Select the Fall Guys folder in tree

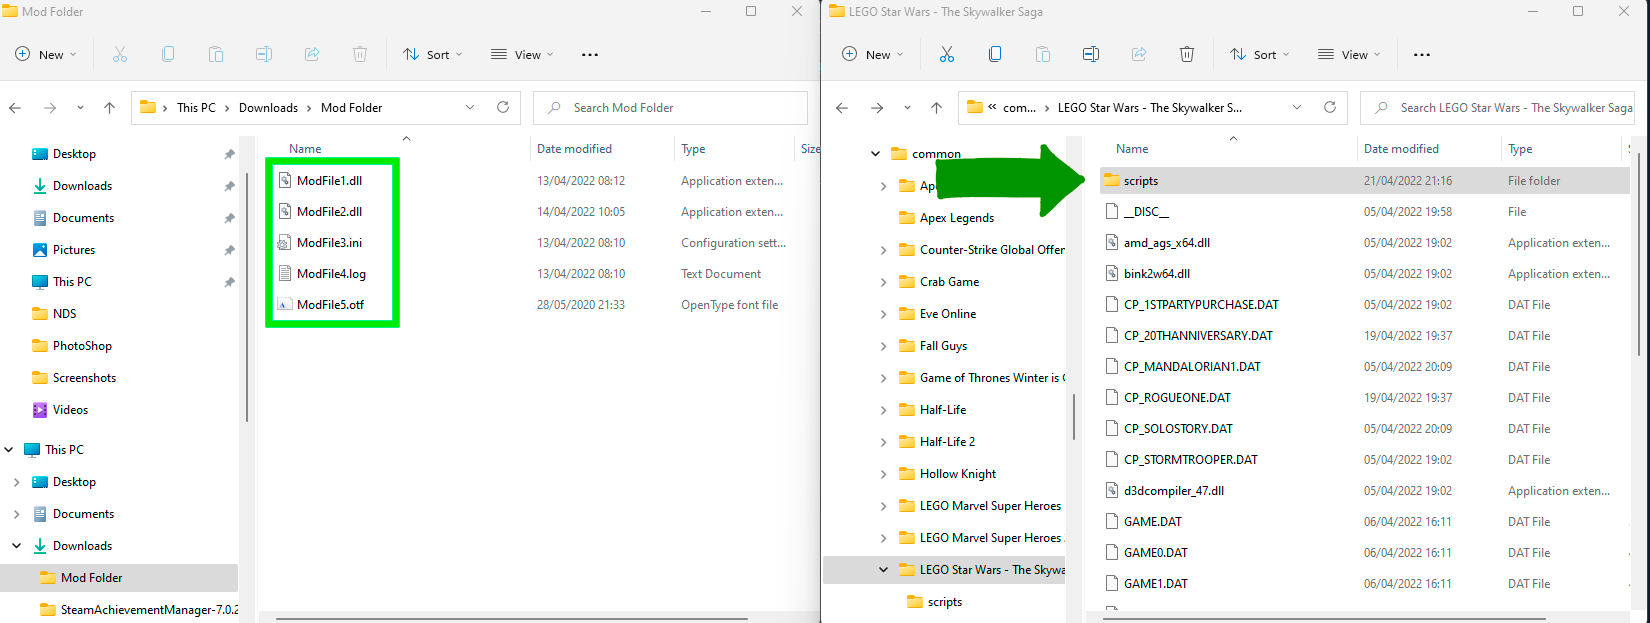click(943, 346)
